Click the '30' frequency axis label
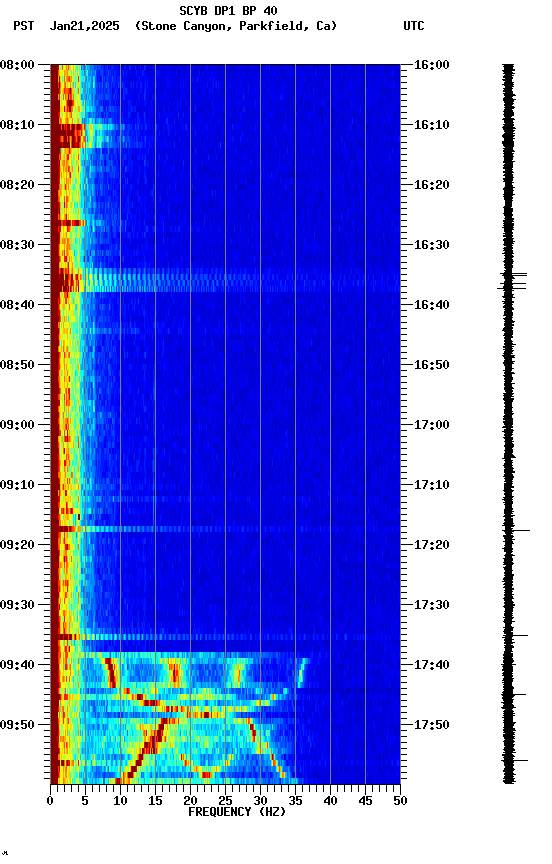 point(260,801)
